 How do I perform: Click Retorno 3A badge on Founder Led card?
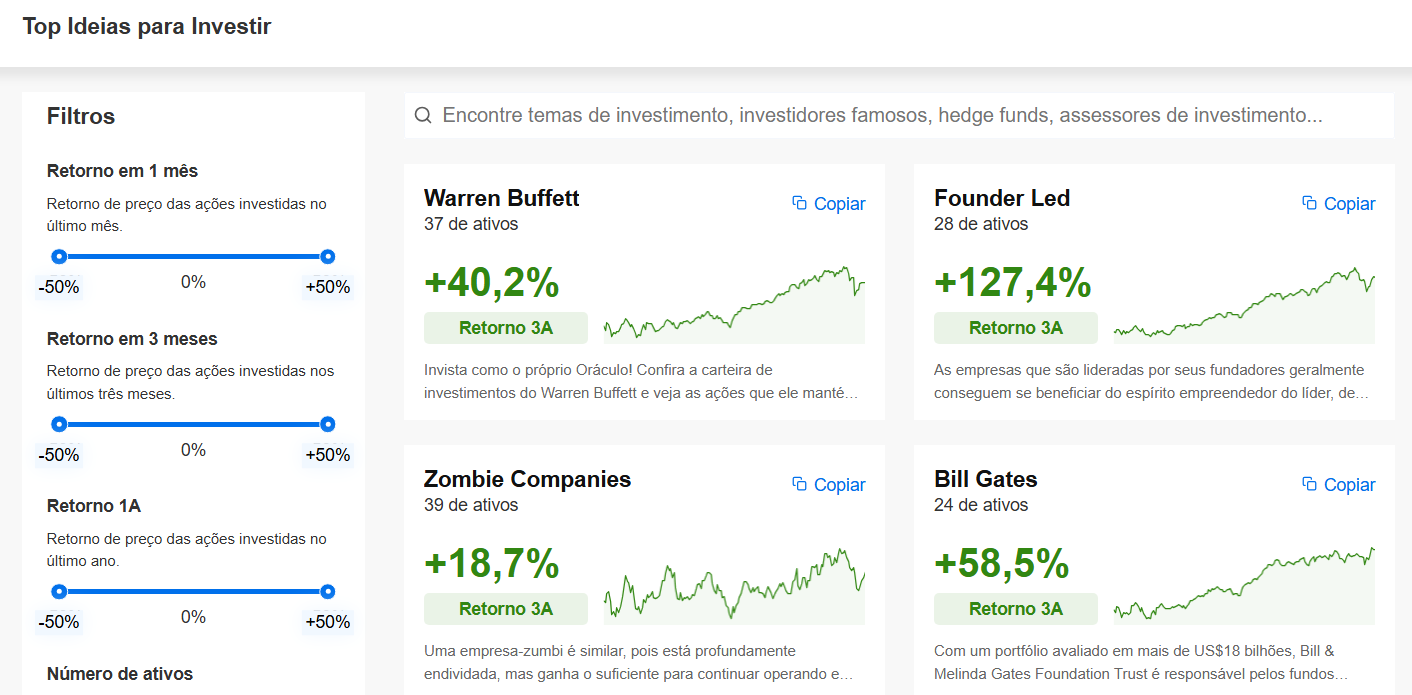tap(1016, 328)
